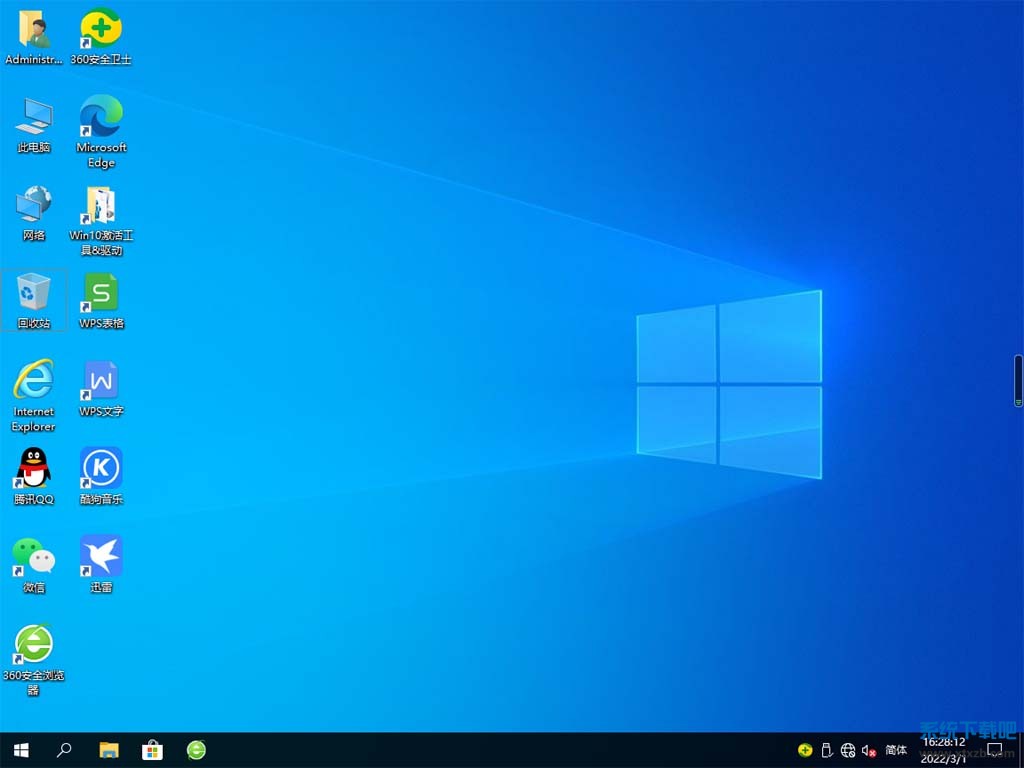Image resolution: width=1024 pixels, height=768 pixels.
Task: Select the 迅雷 Thunder download icon
Action: coord(101,558)
